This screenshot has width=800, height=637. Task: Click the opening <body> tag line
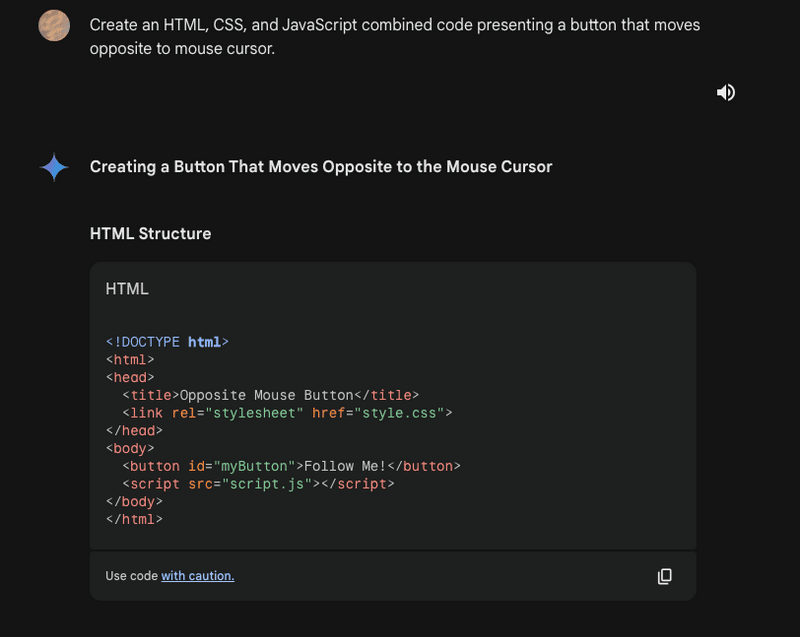130,449
